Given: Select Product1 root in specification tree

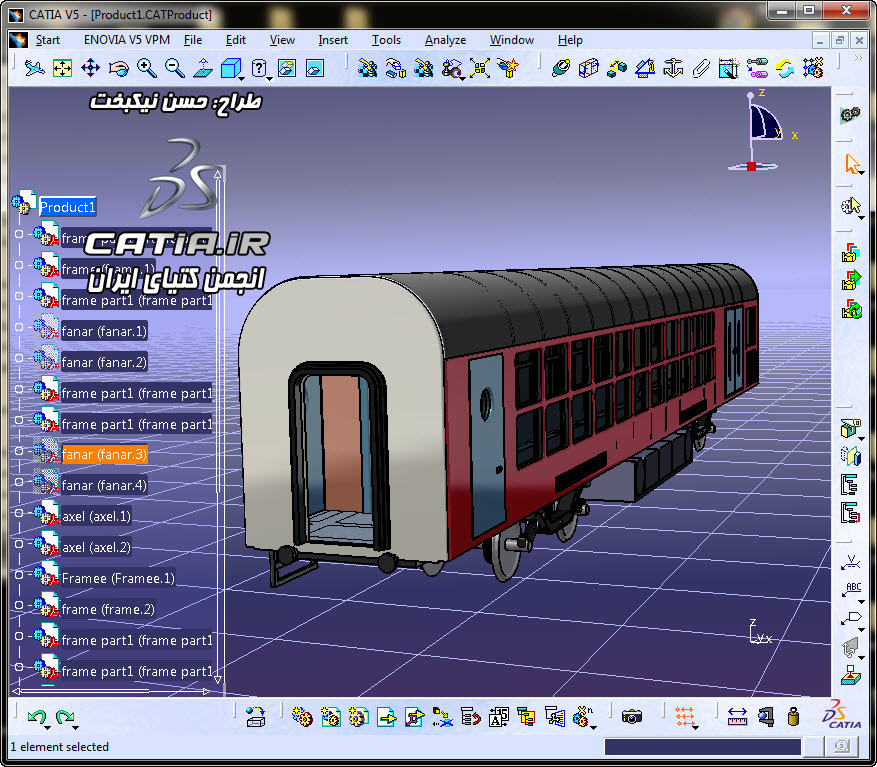Looking at the screenshot, I should [x=68, y=207].
